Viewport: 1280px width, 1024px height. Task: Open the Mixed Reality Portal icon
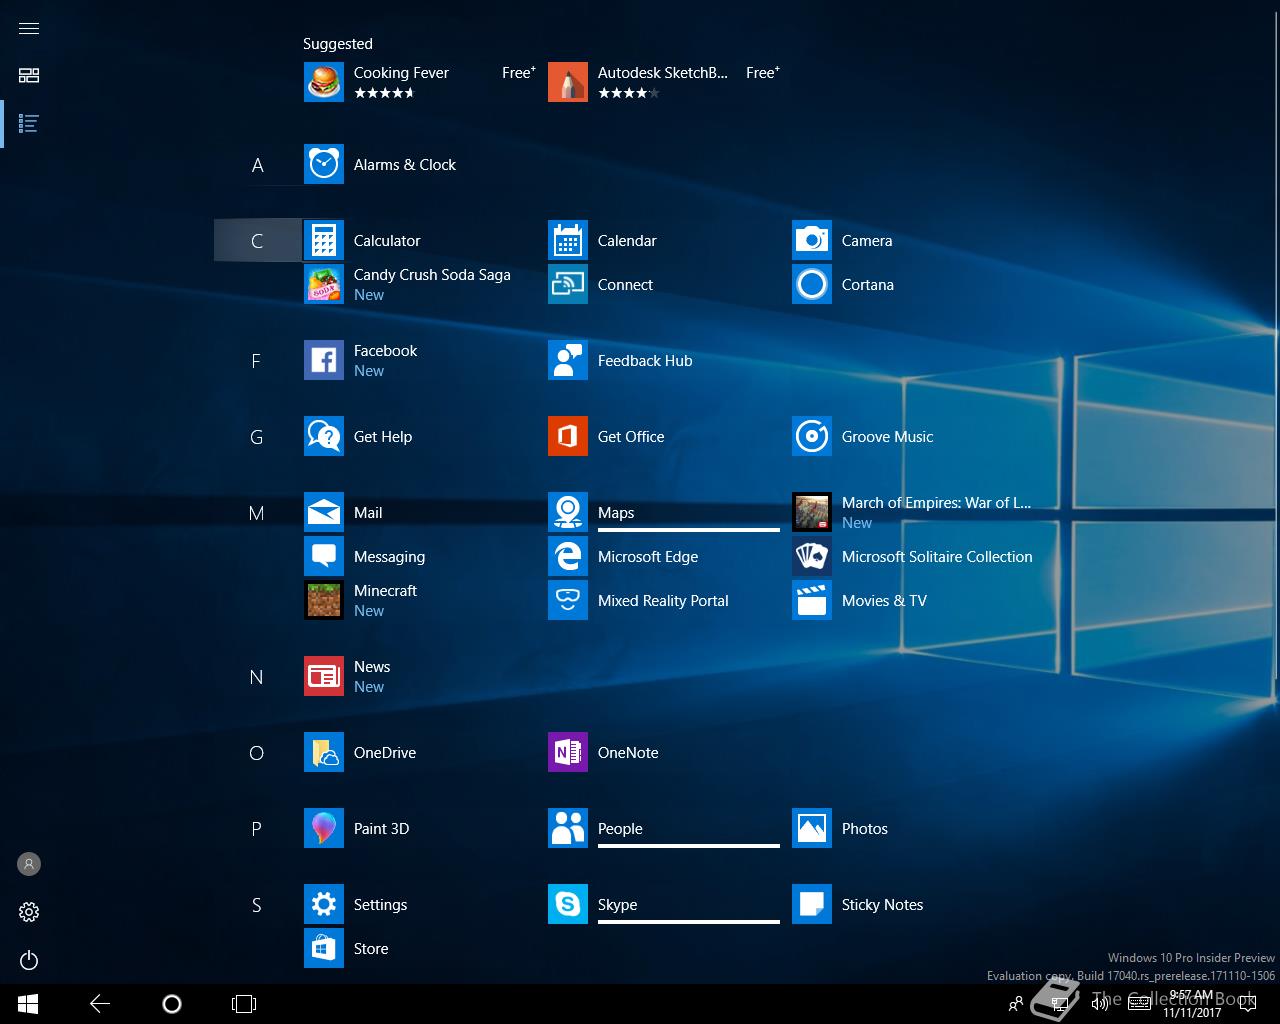(567, 600)
